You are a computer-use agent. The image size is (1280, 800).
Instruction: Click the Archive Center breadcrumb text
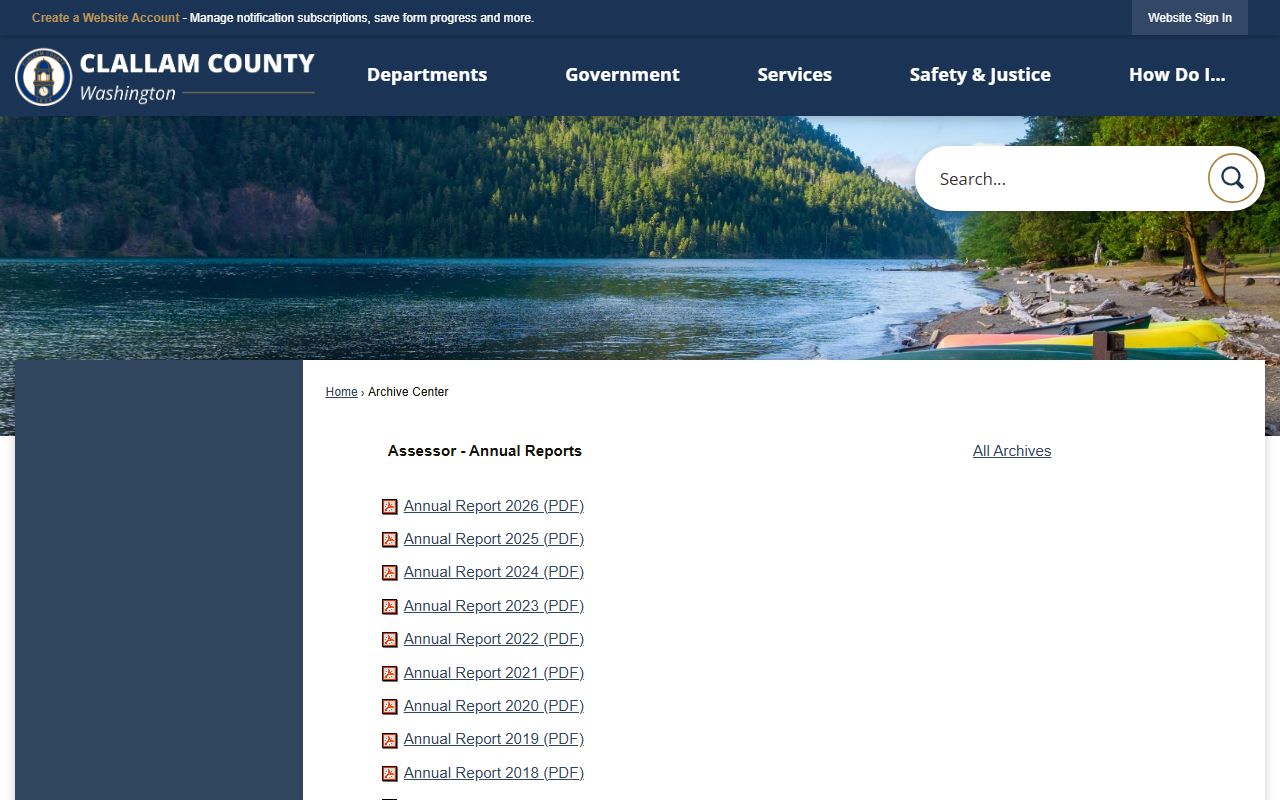pyautogui.click(x=408, y=392)
